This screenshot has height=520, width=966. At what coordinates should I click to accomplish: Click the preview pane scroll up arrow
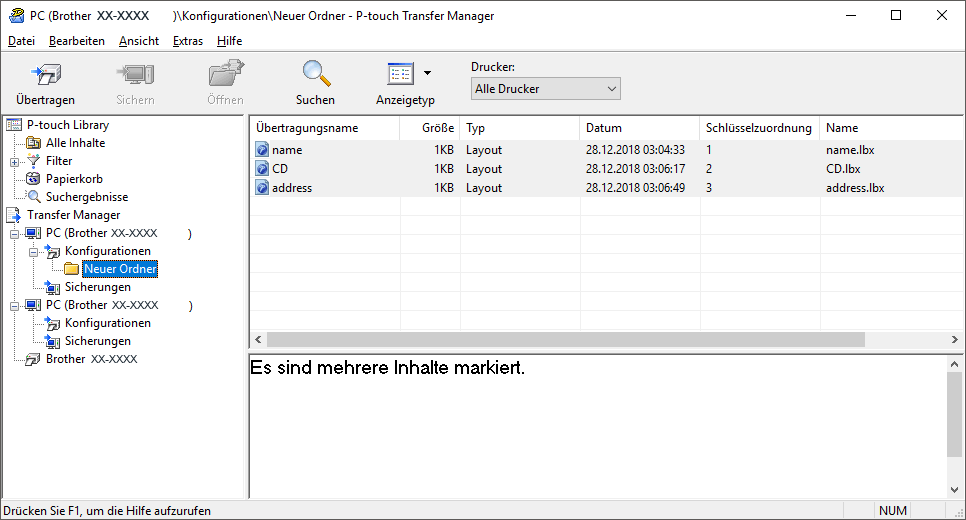[x=954, y=364]
